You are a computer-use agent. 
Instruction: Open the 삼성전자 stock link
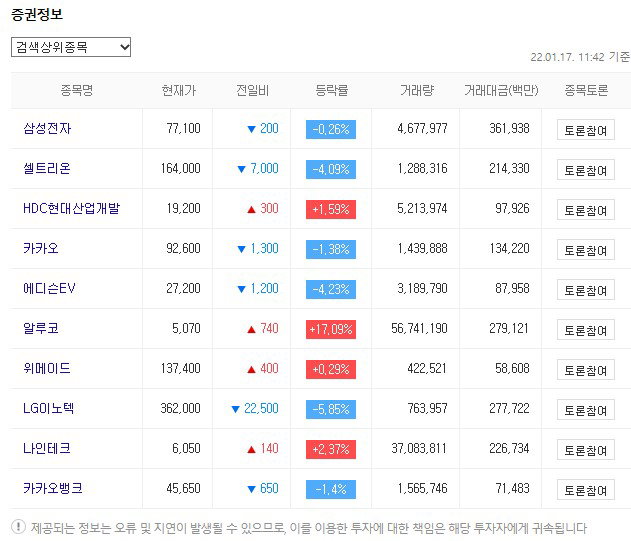(47, 128)
